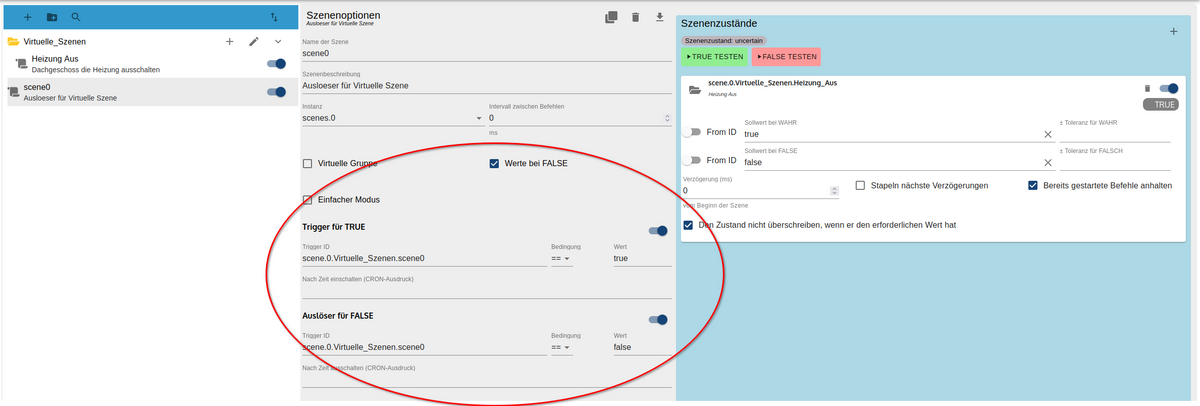Edit the Szenenbeschreibung field
The width and height of the screenshot is (1200, 406).
coord(486,85)
